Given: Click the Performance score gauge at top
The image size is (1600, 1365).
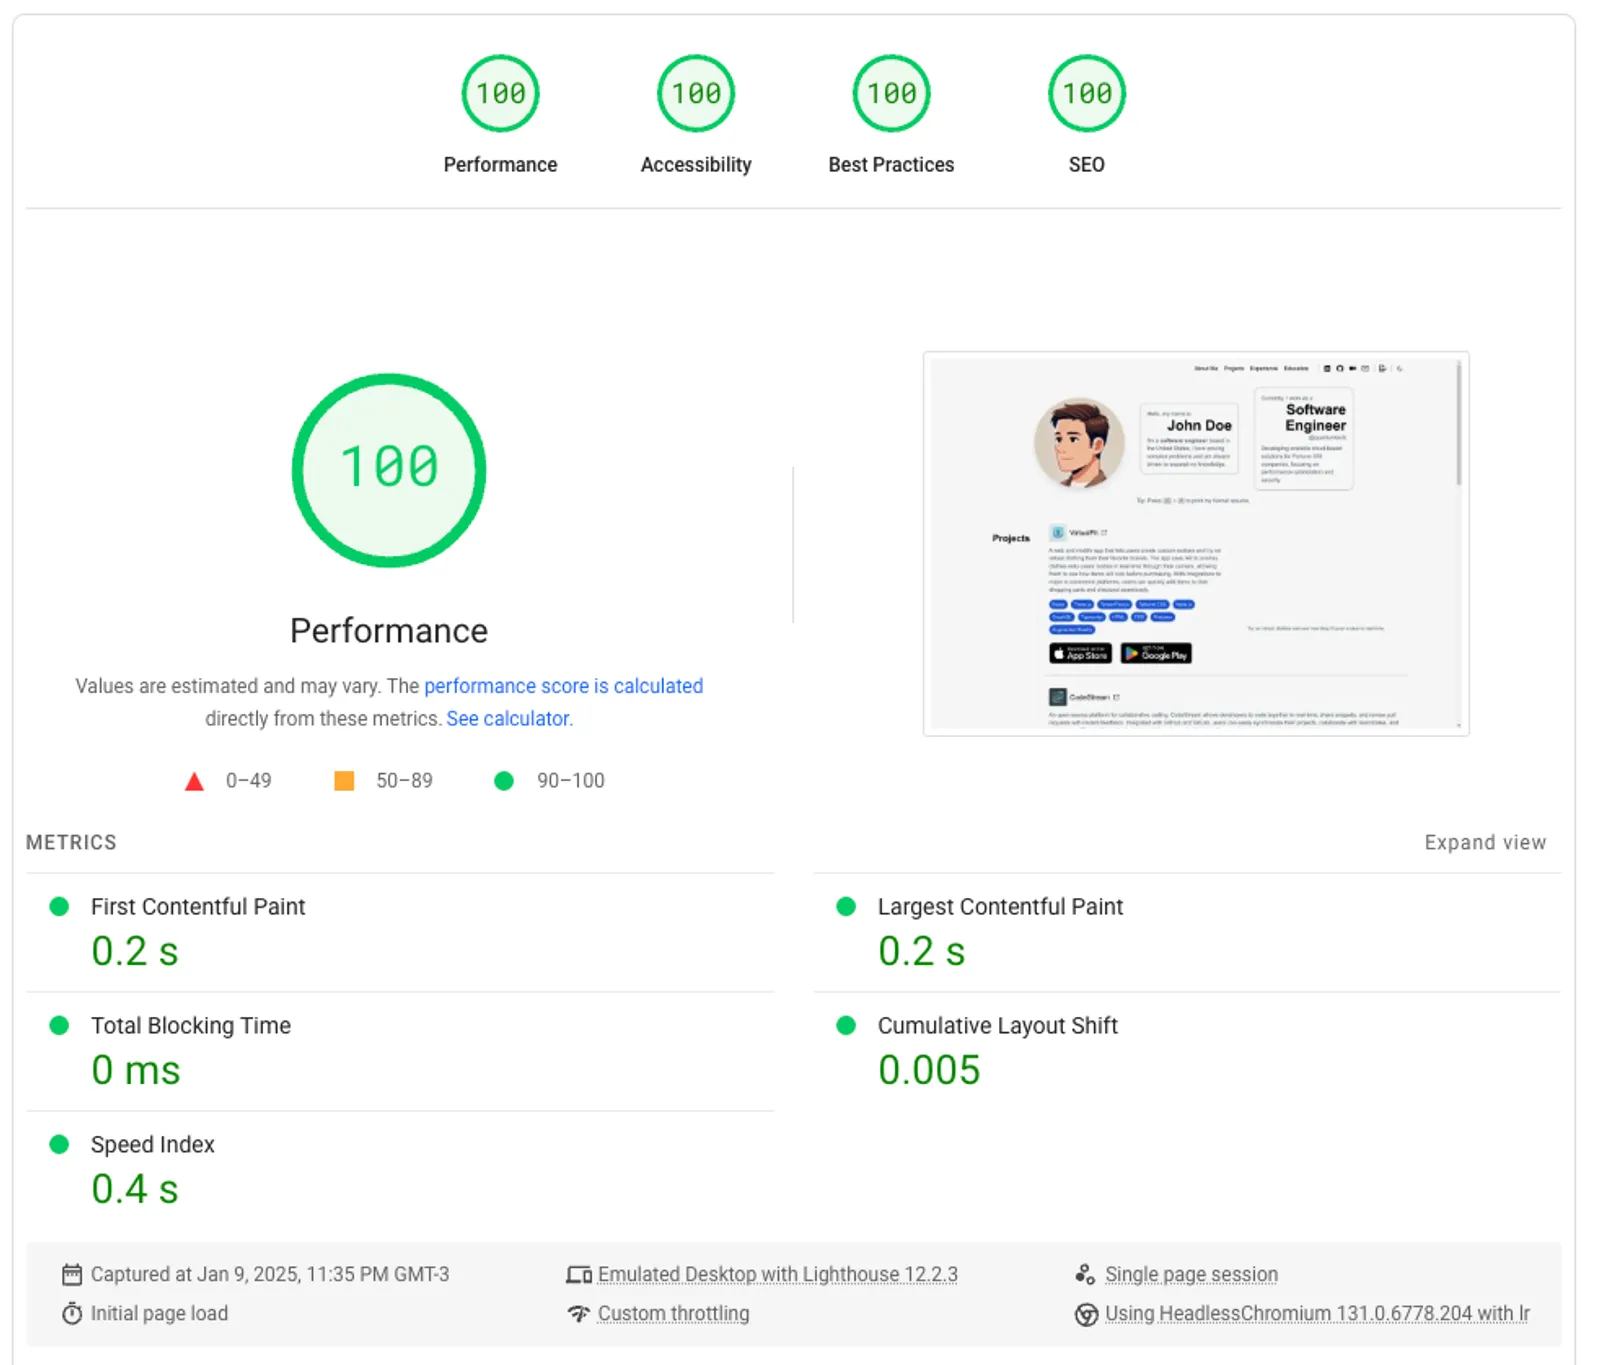Looking at the screenshot, I should pos(500,94).
